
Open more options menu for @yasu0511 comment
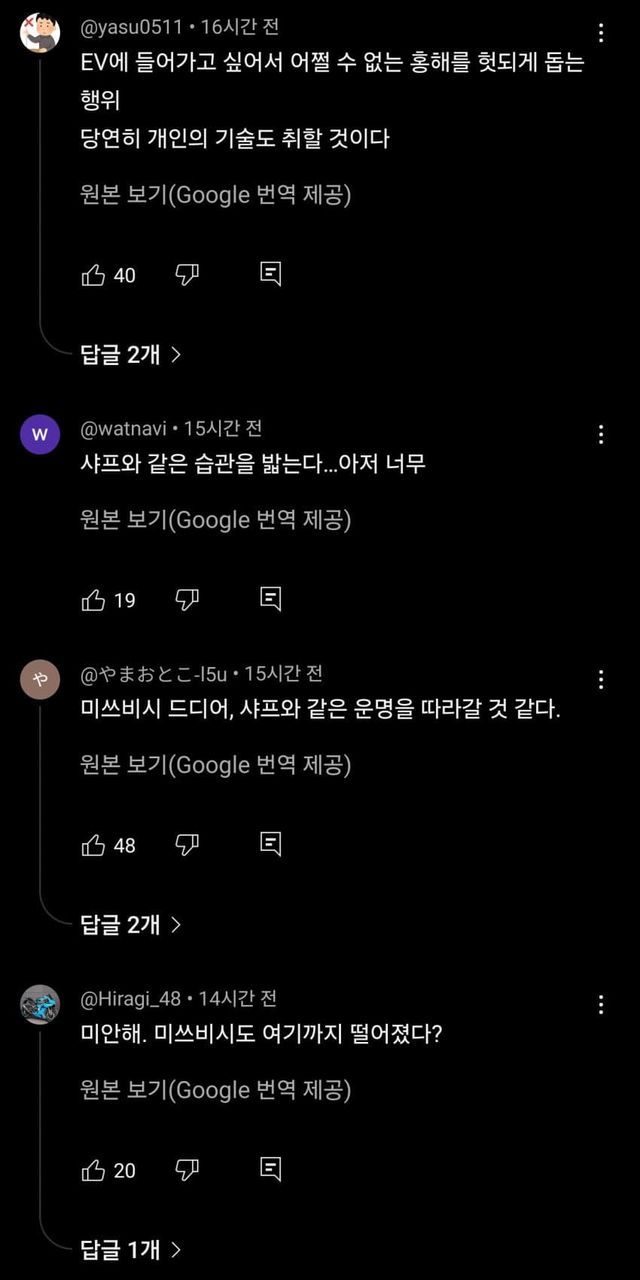tap(601, 33)
